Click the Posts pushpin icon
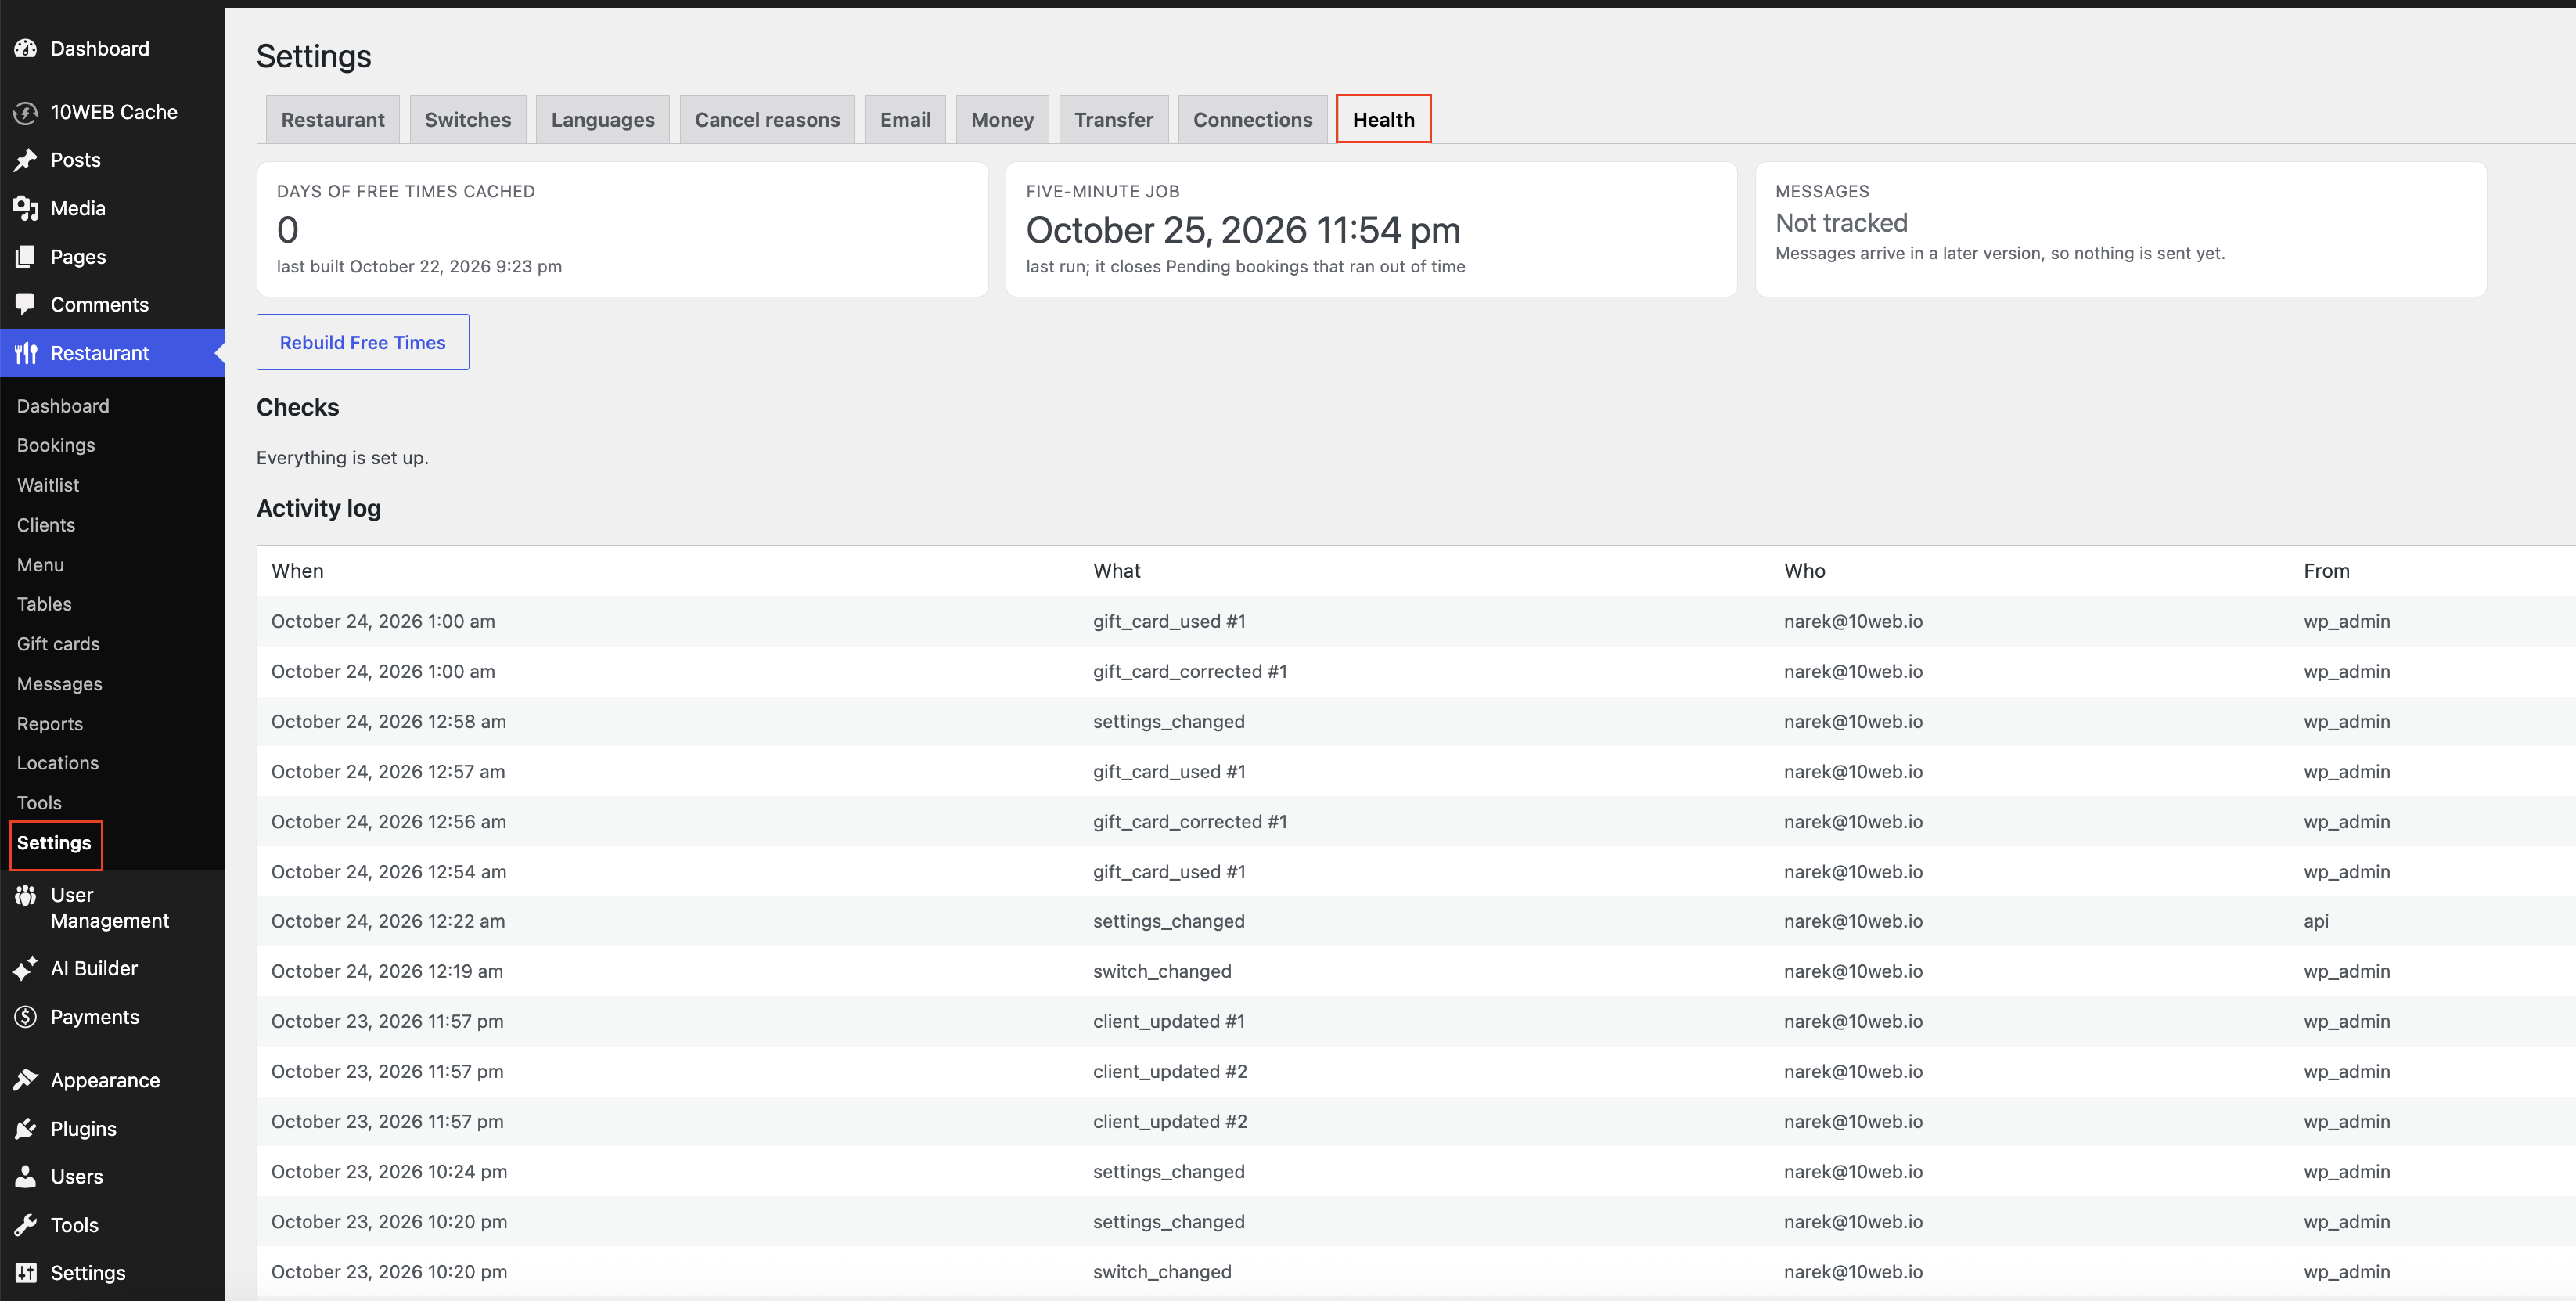This screenshot has height=1301, width=2576. [x=26, y=160]
